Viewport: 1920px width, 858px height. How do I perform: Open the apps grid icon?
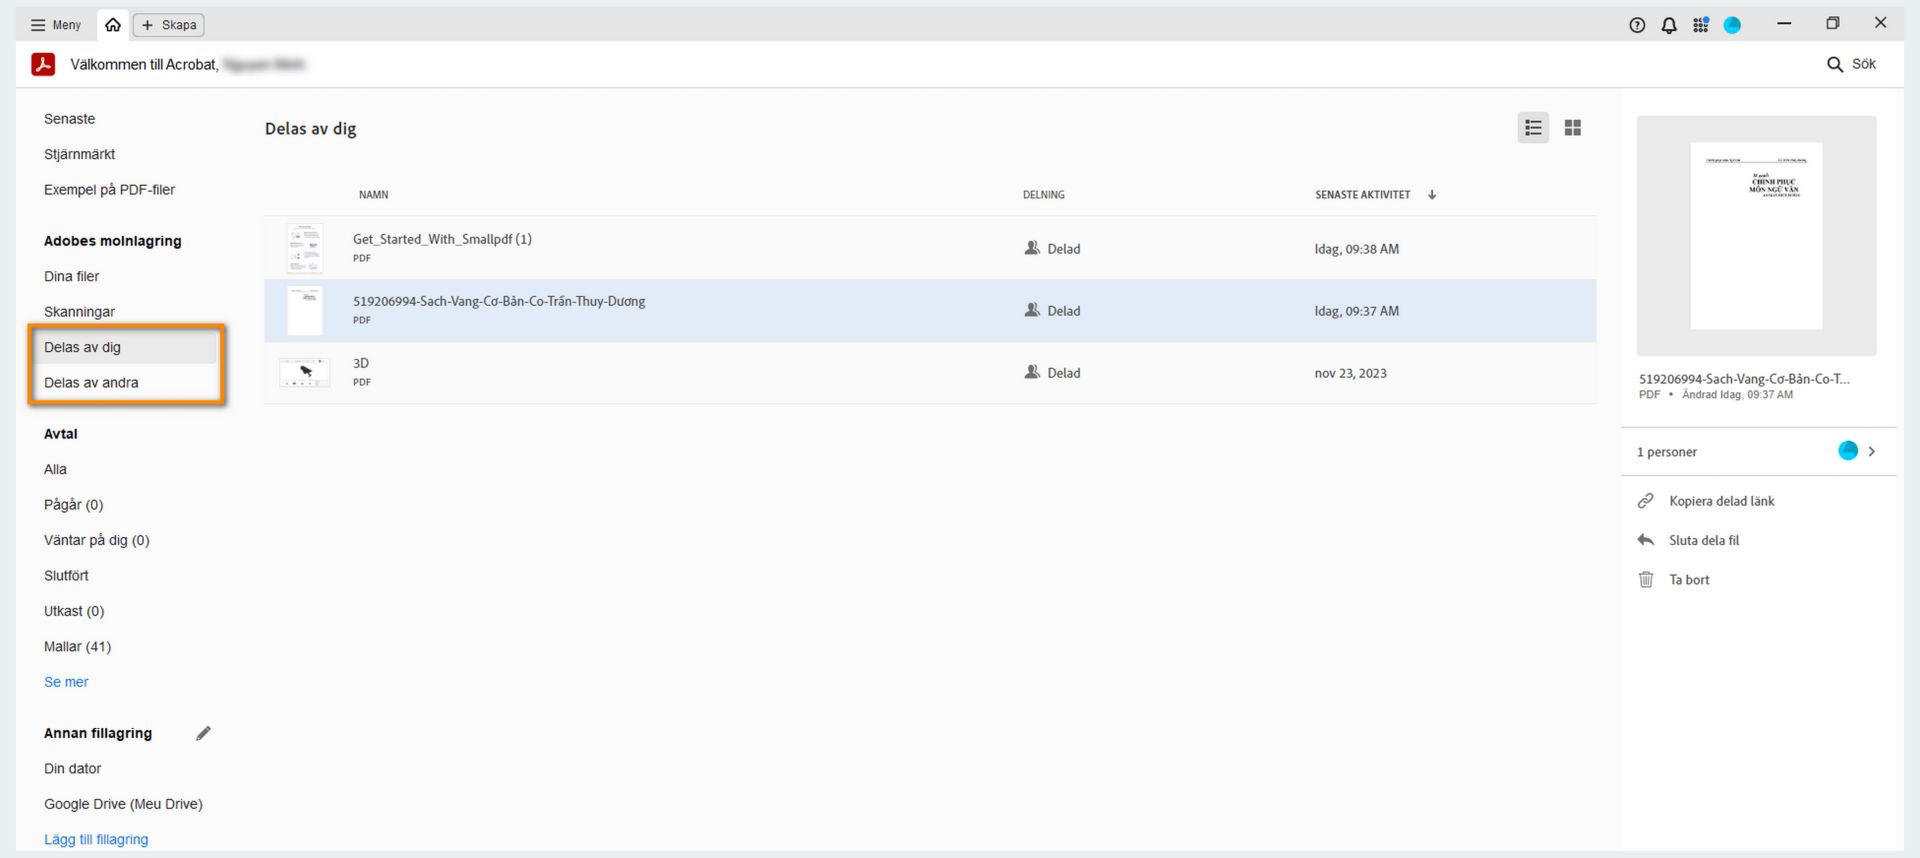pyautogui.click(x=1701, y=25)
